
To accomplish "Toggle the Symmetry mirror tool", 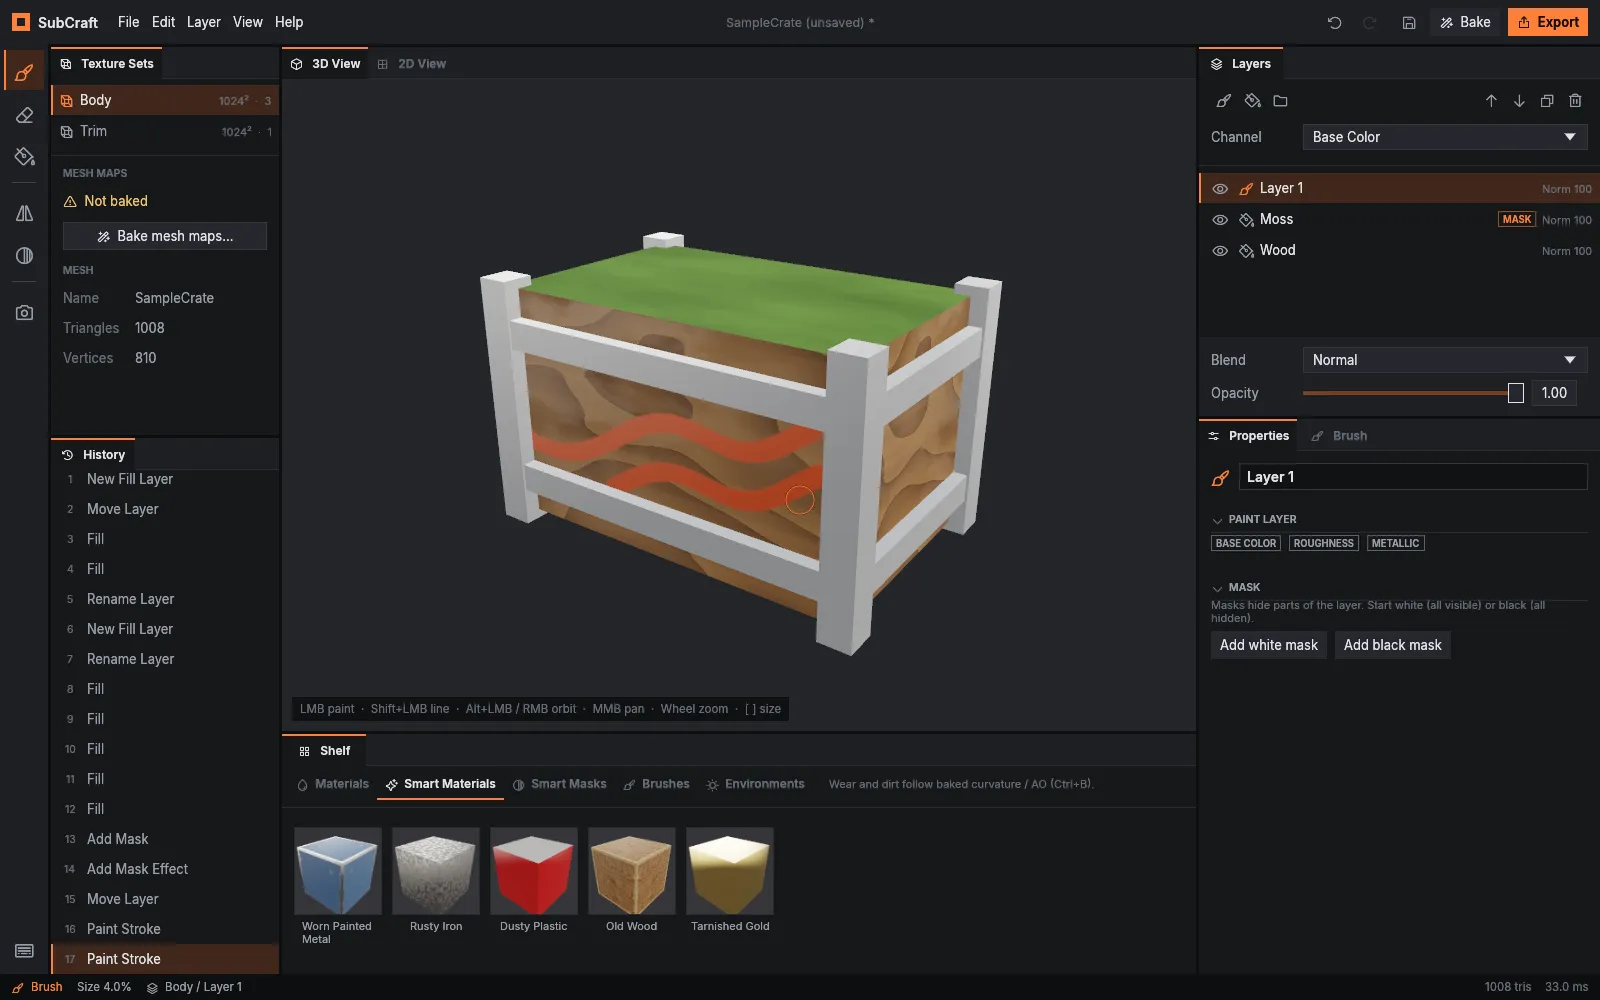I will pyautogui.click(x=25, y=213).
